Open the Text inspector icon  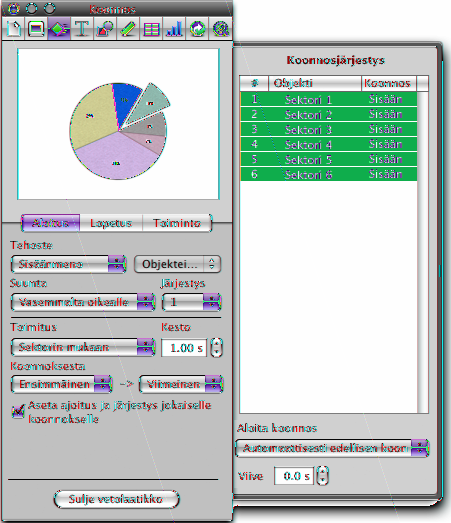point(82,29)
